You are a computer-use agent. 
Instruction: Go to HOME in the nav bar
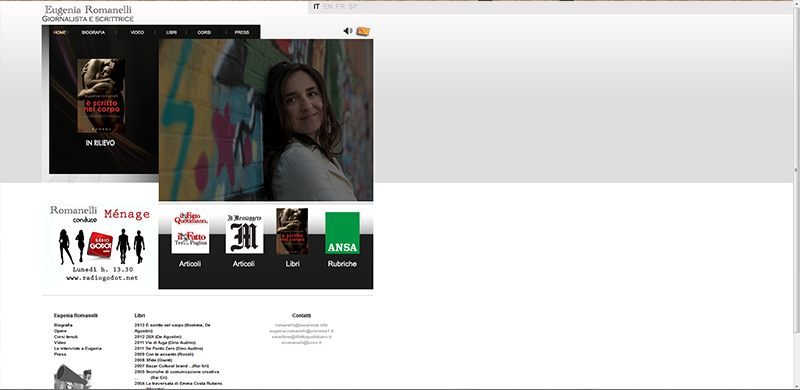coord(60,32)
